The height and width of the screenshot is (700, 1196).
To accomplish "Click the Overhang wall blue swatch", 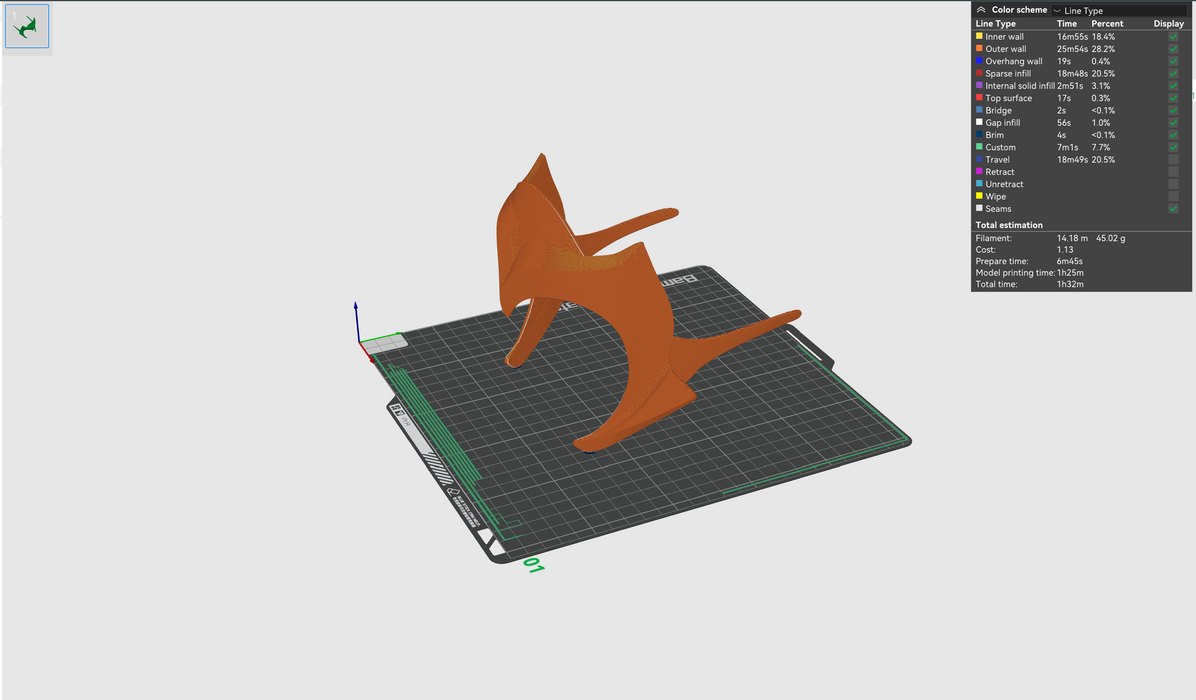I will pos(979,61).
